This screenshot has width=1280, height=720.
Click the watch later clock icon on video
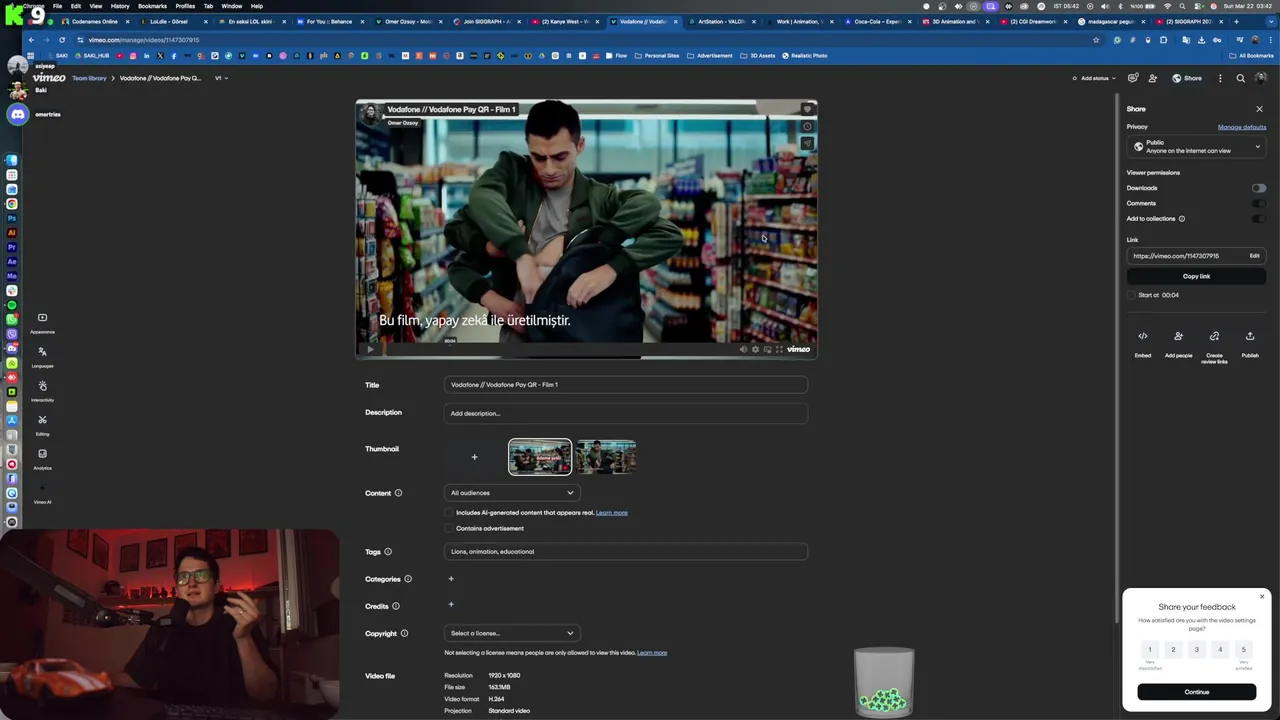point(807,126)
